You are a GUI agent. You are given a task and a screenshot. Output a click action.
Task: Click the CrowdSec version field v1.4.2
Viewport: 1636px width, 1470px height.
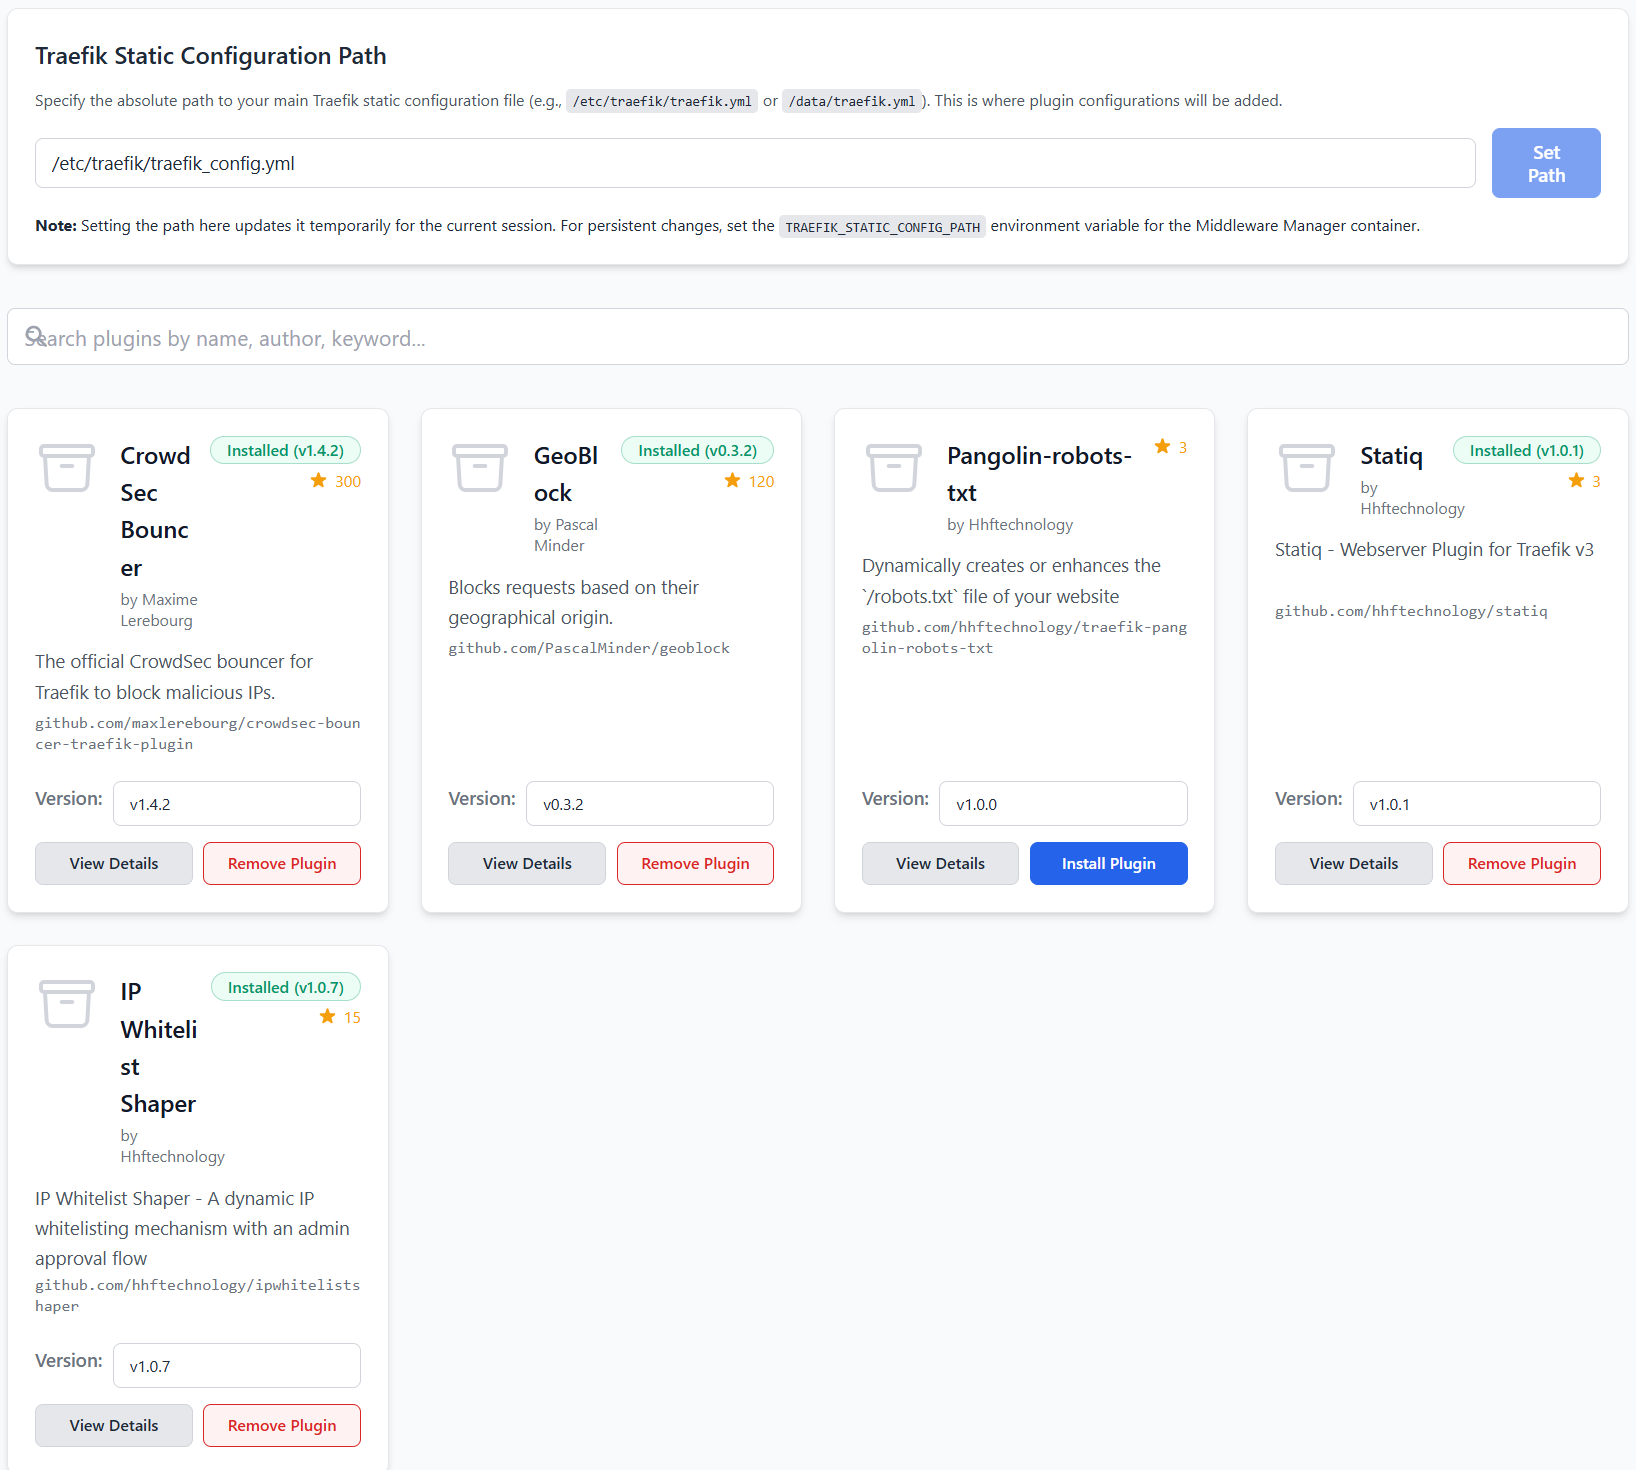coord(237,804)
